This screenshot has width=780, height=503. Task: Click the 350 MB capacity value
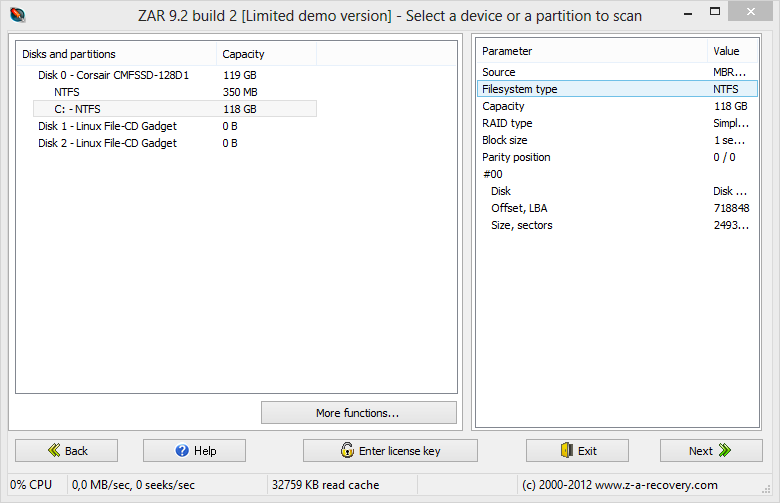point(240,92)
